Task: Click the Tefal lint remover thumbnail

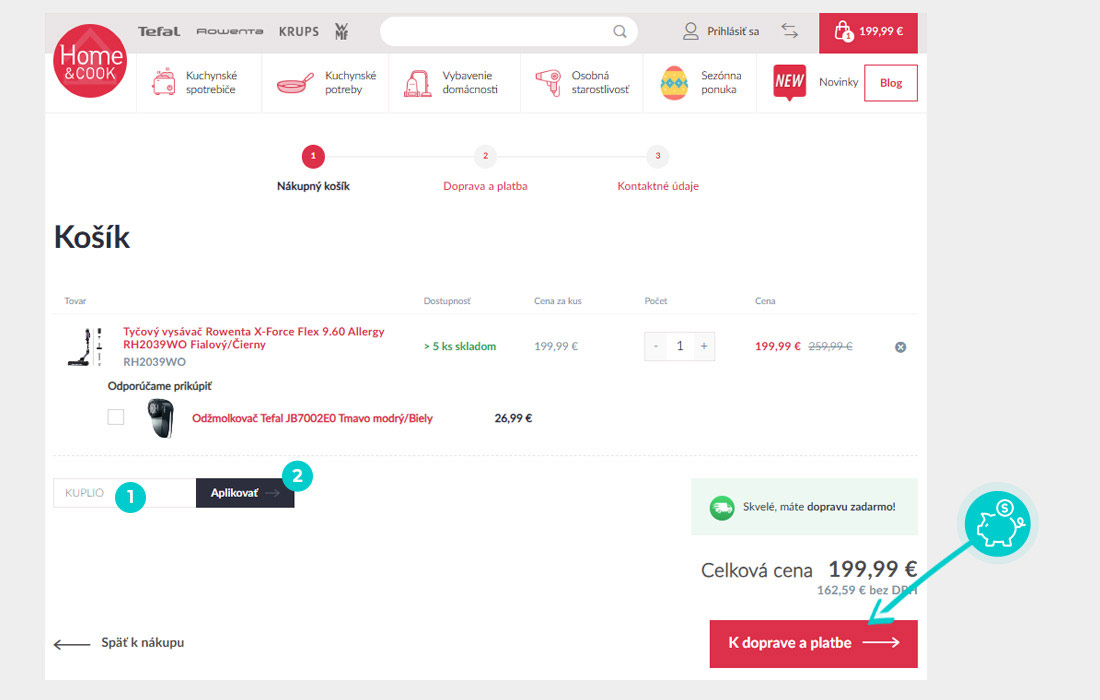Action: 161,418
